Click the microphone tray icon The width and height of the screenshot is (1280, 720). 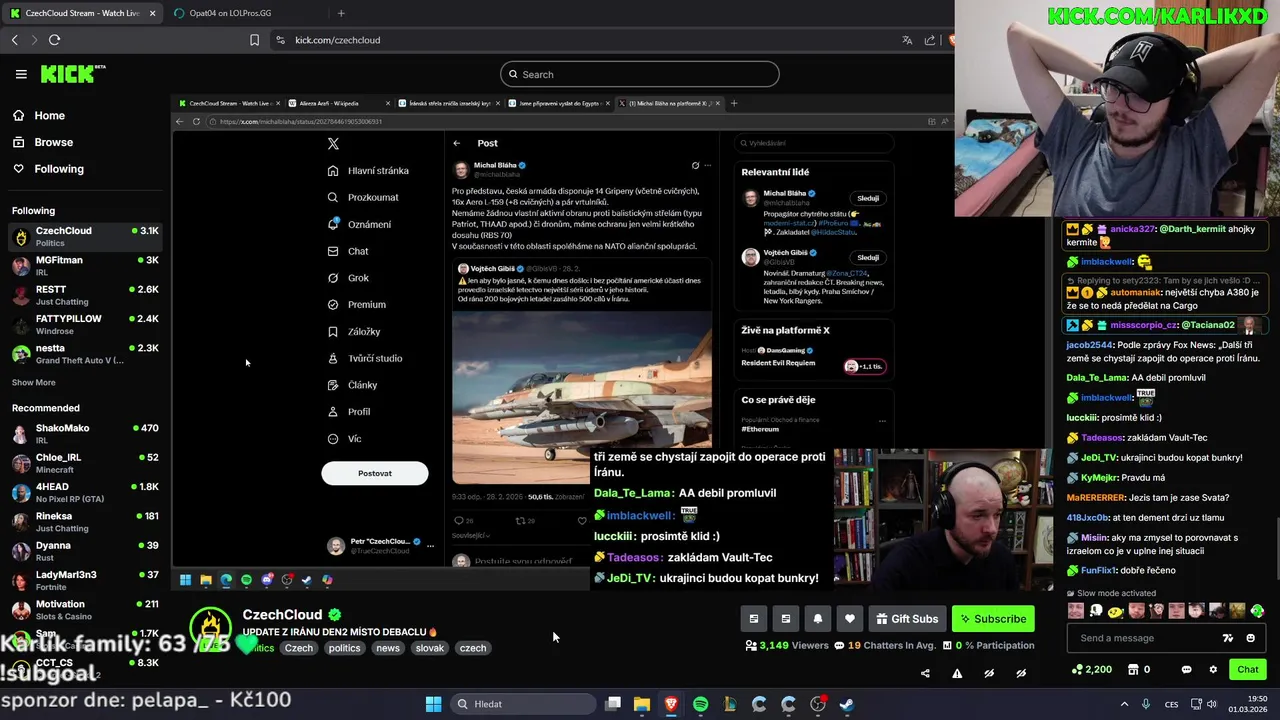(x=1146, y=704)
